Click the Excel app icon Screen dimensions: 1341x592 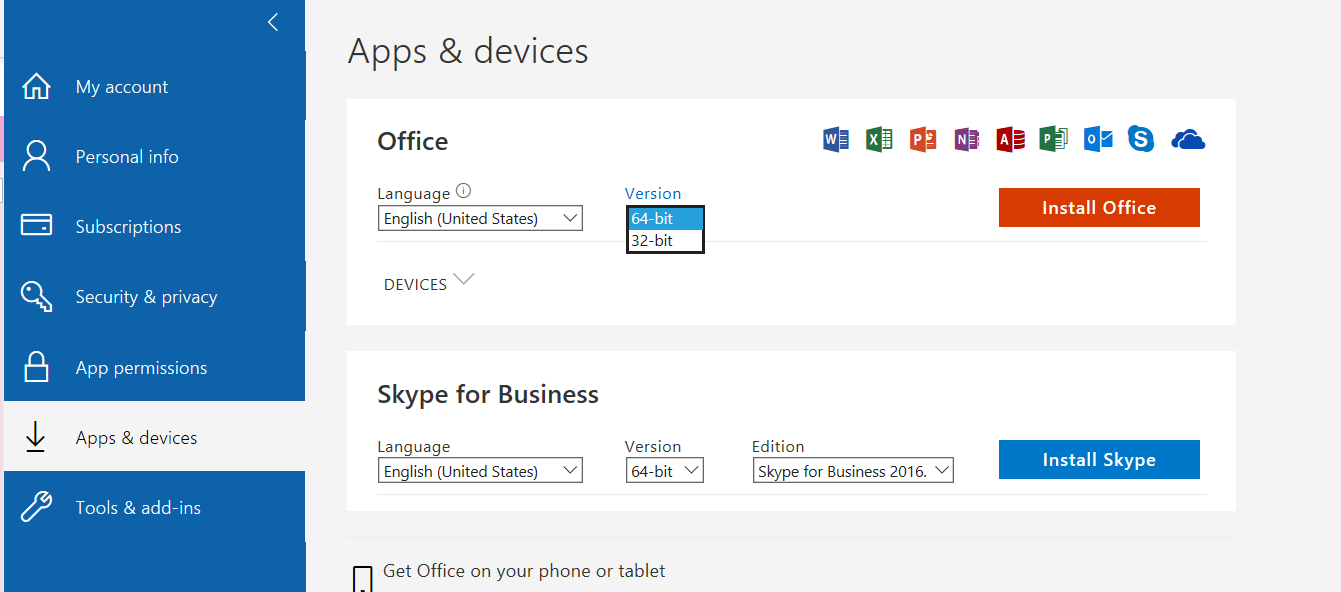879,139
